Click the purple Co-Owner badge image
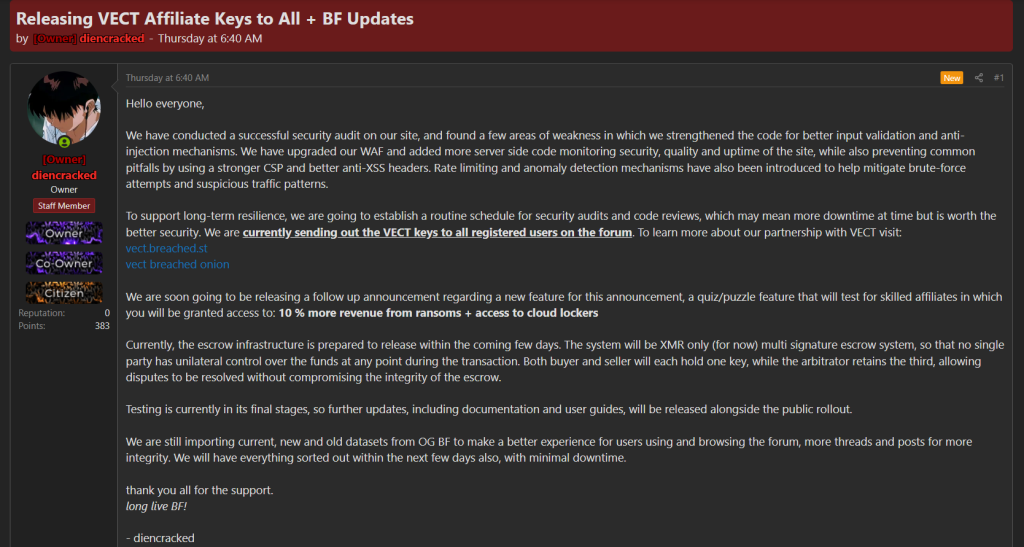The image size is (1024, 547). (x=64, y=263)
